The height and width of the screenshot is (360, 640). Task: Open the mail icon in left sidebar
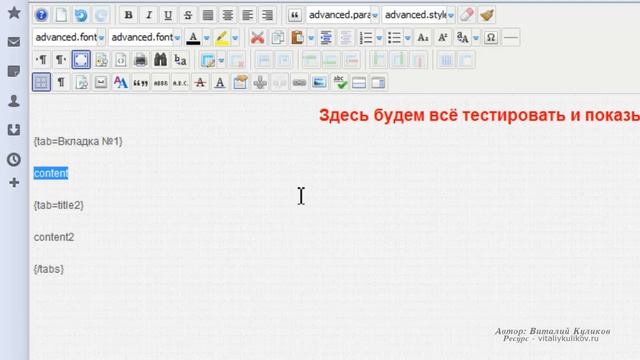tap(14, 42)
